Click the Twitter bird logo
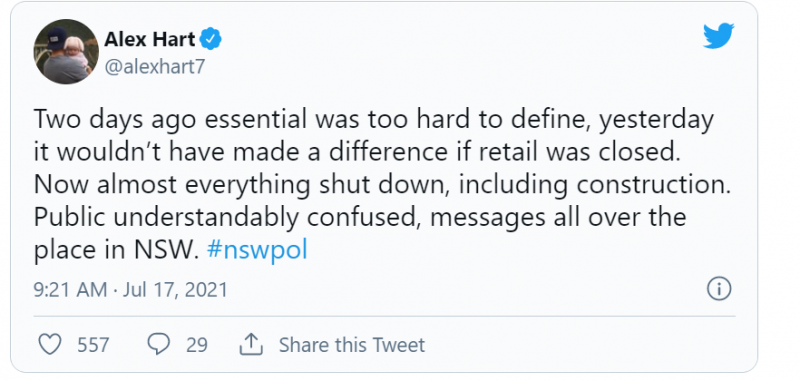This screenshot has width=800, height=381. [718, 36]
